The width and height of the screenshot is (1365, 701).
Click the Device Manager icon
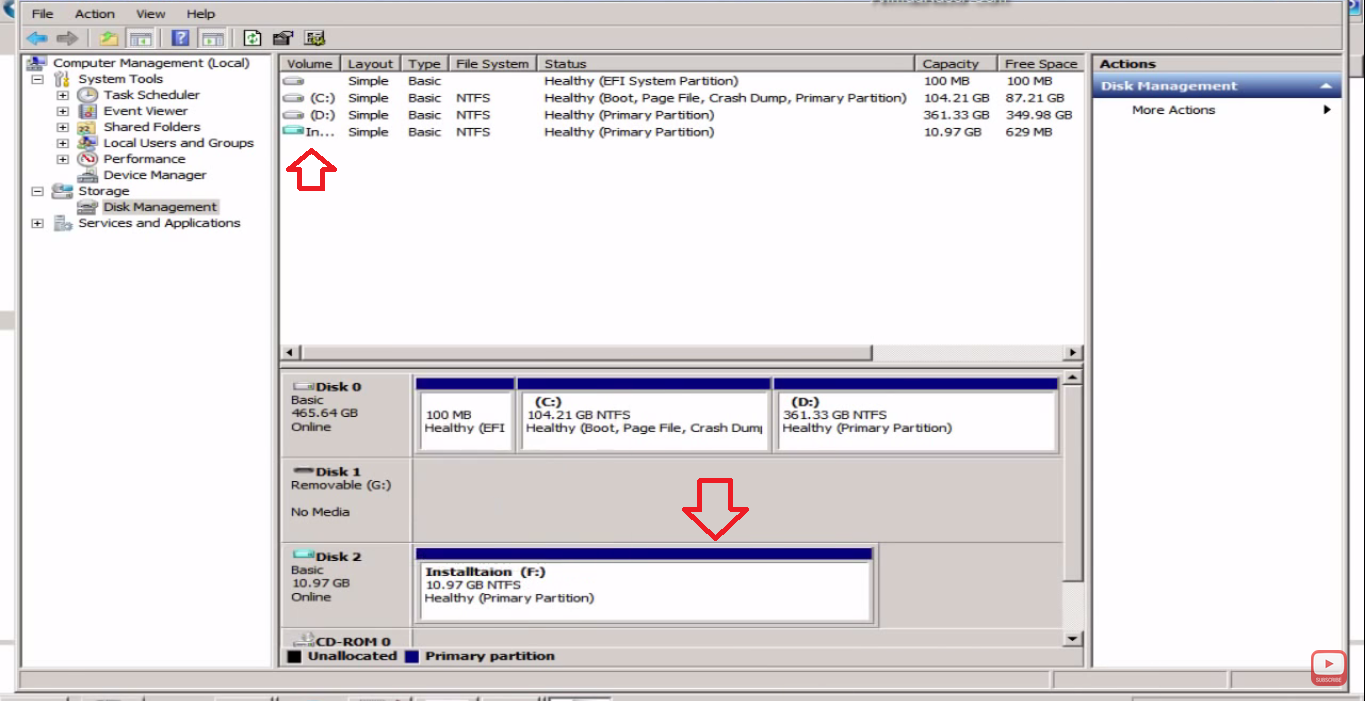tap(87, 175)
